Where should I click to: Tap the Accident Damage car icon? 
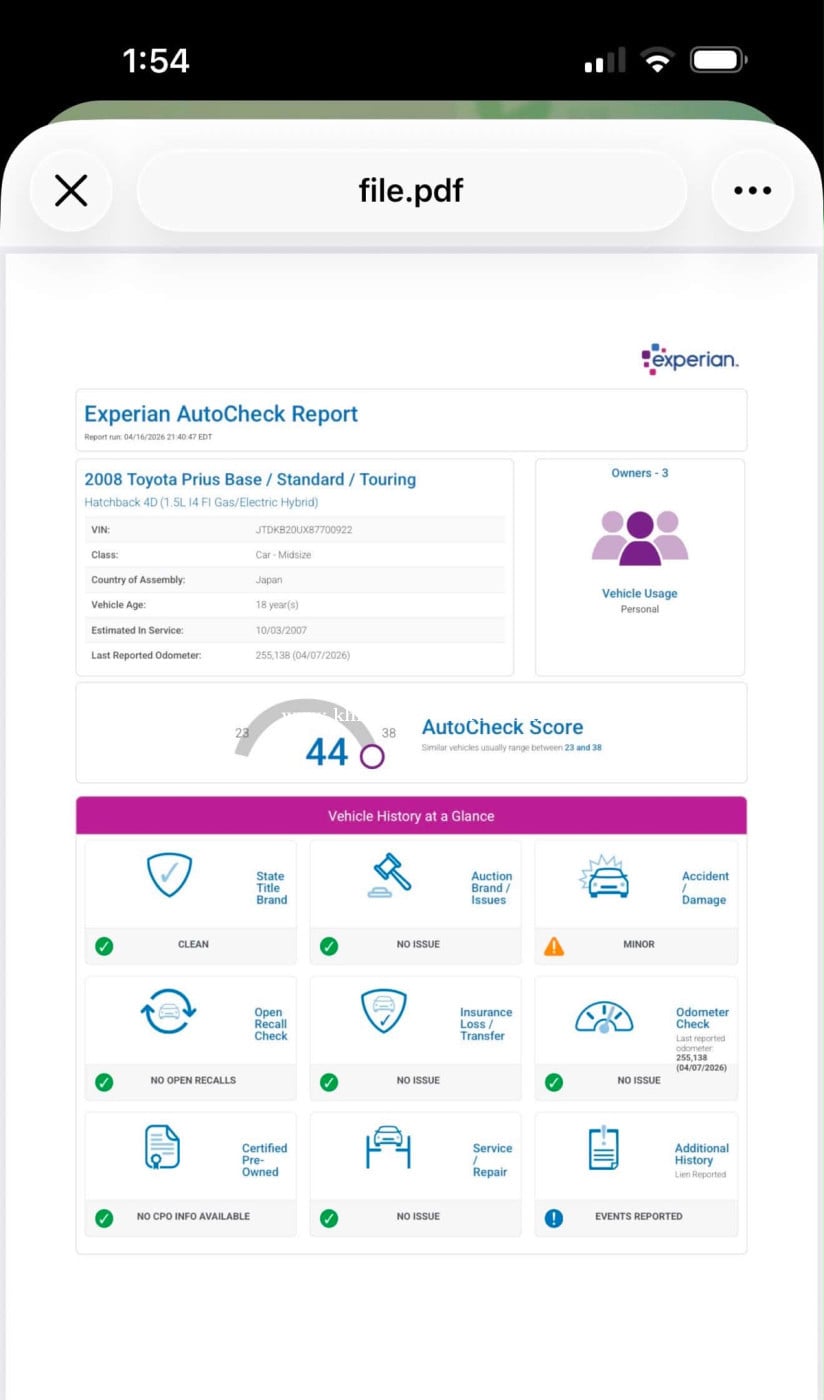tap(606, 877)
